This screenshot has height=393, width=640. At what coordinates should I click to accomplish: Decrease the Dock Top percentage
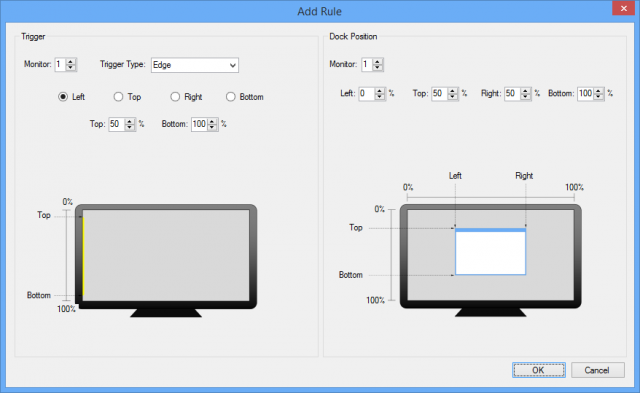453,96
